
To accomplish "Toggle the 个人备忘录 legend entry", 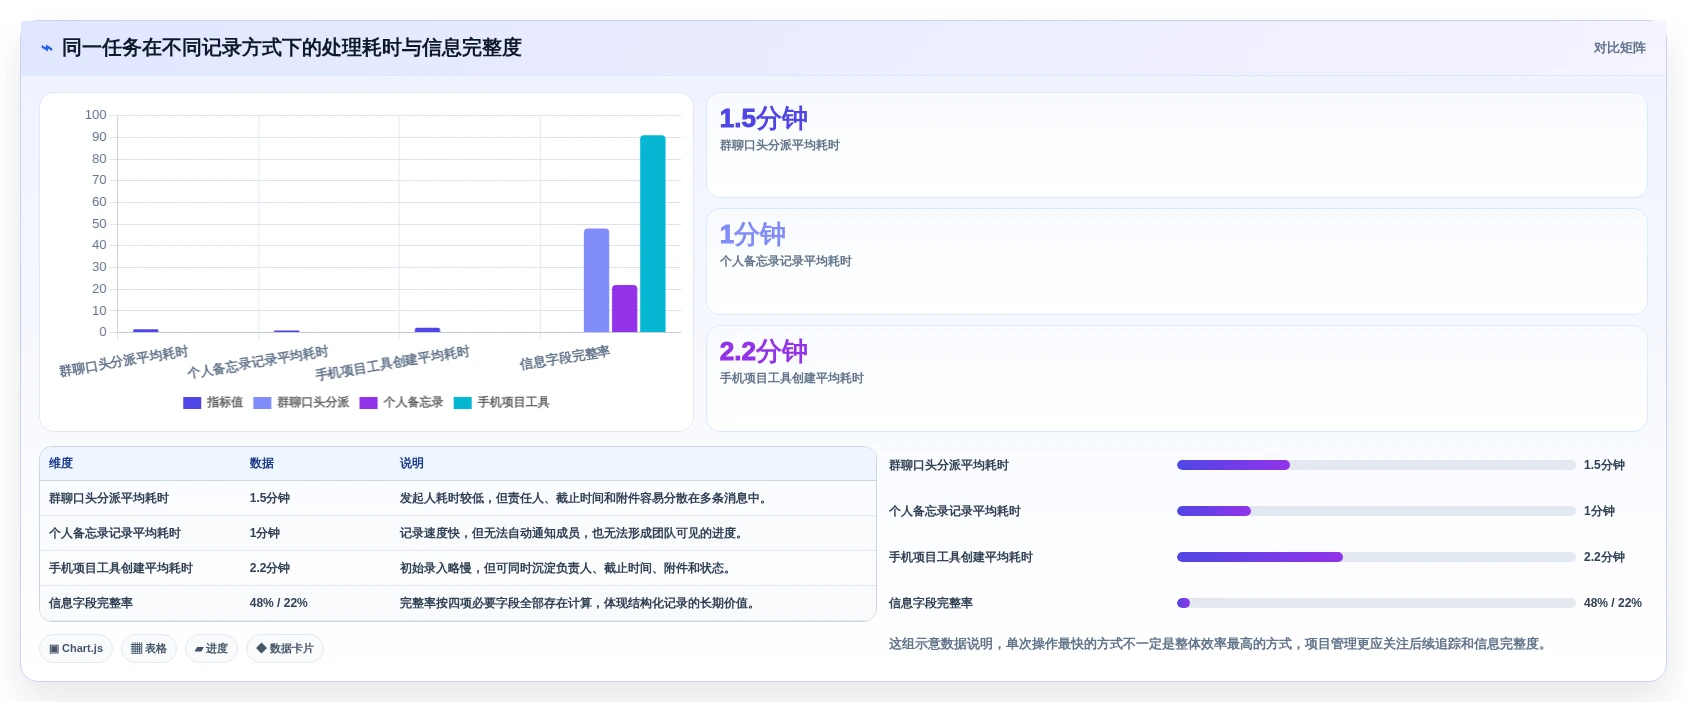I will (x=401, y=403).
